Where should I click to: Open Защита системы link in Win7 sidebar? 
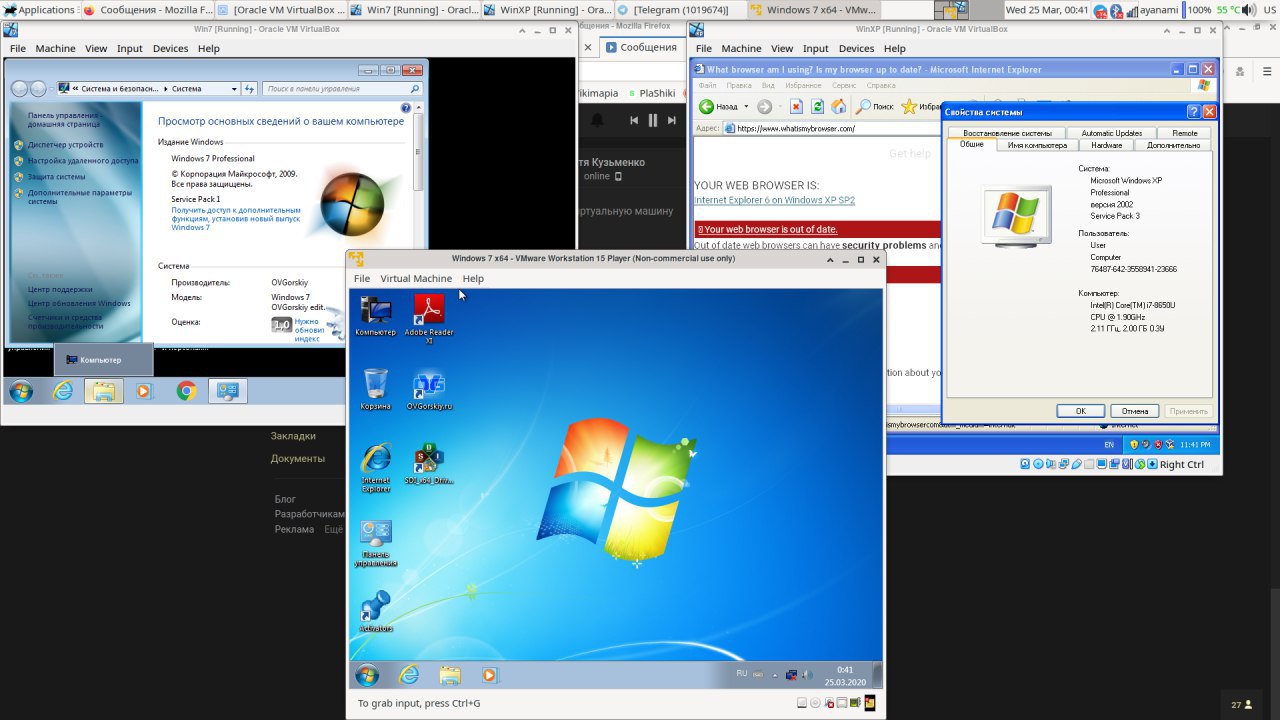(56, 177)
